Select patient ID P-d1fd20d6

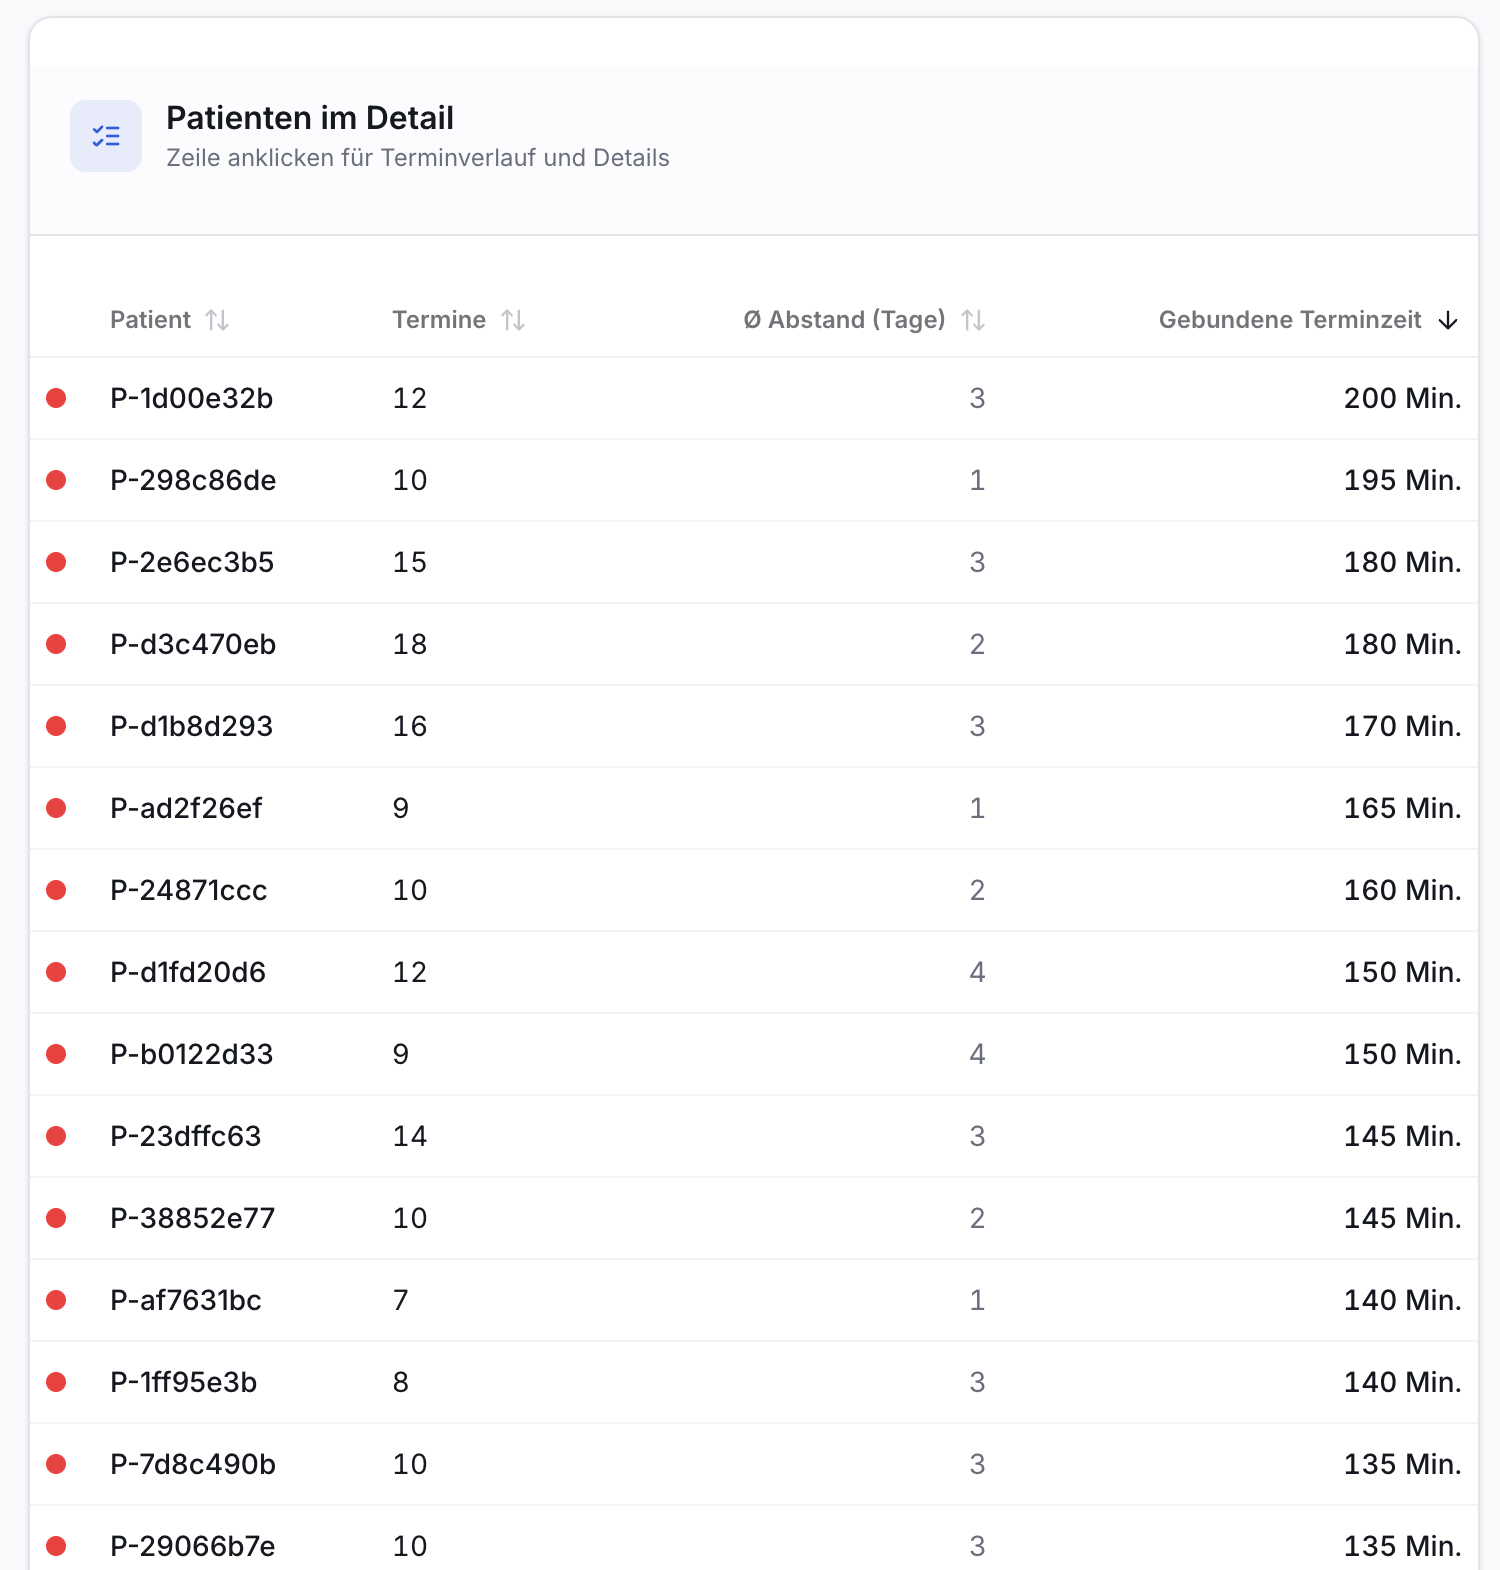(x=188, y=972)
